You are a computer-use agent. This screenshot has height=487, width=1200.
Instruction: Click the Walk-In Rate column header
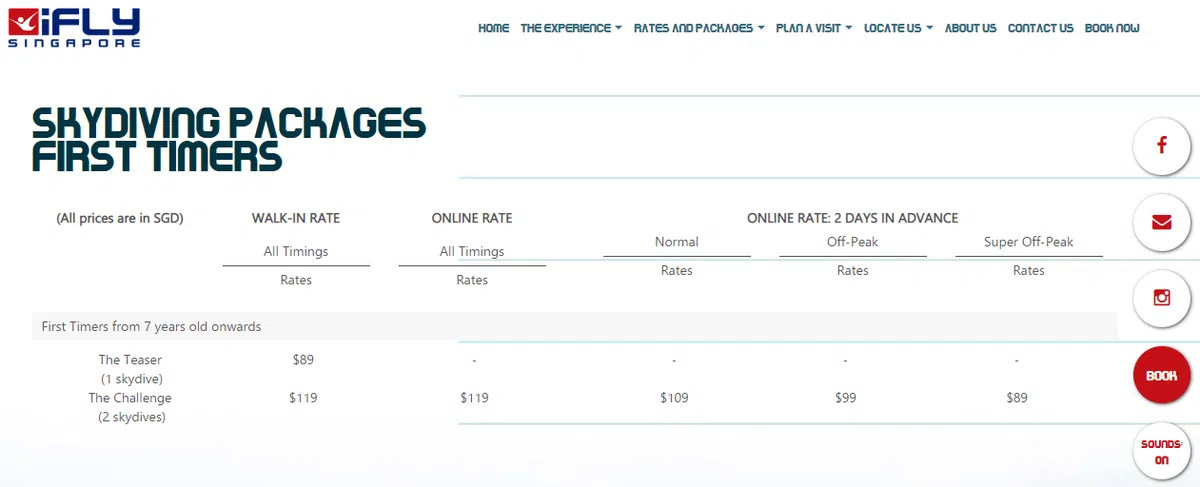click(x=296, y=218)
